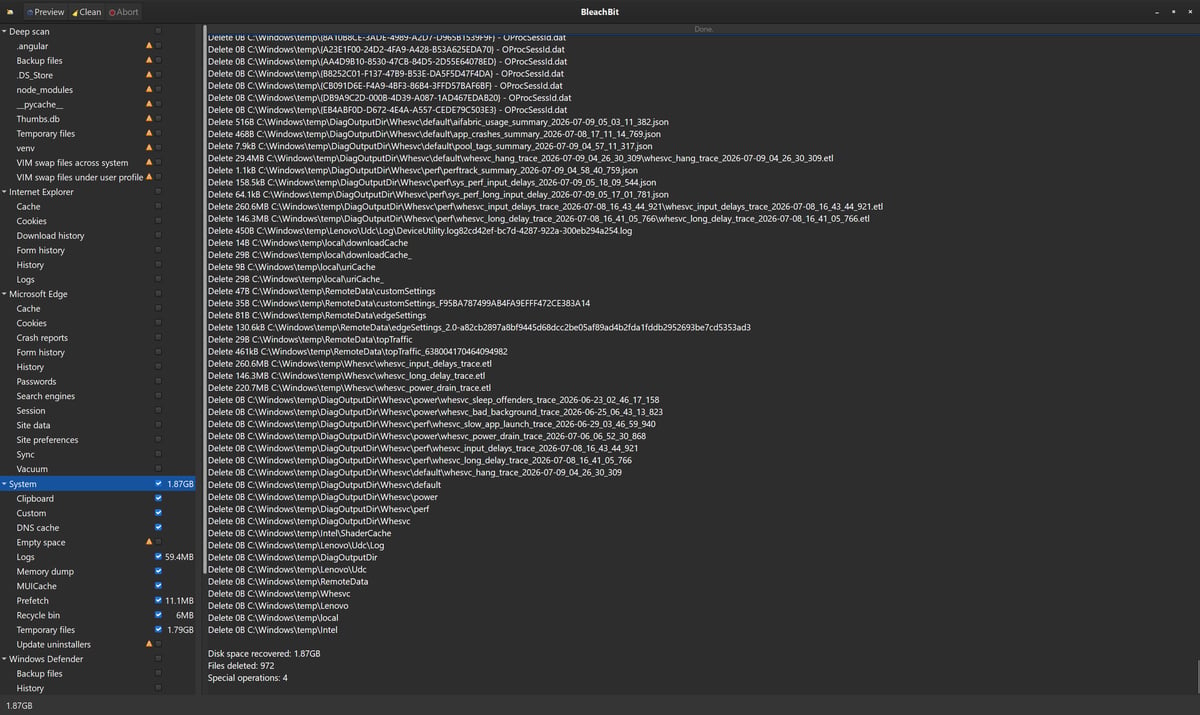The height and width of the screenshot is (715, 1200).
Task: Collapse the Internet Explorer section
Action: [x=4, y=192]
